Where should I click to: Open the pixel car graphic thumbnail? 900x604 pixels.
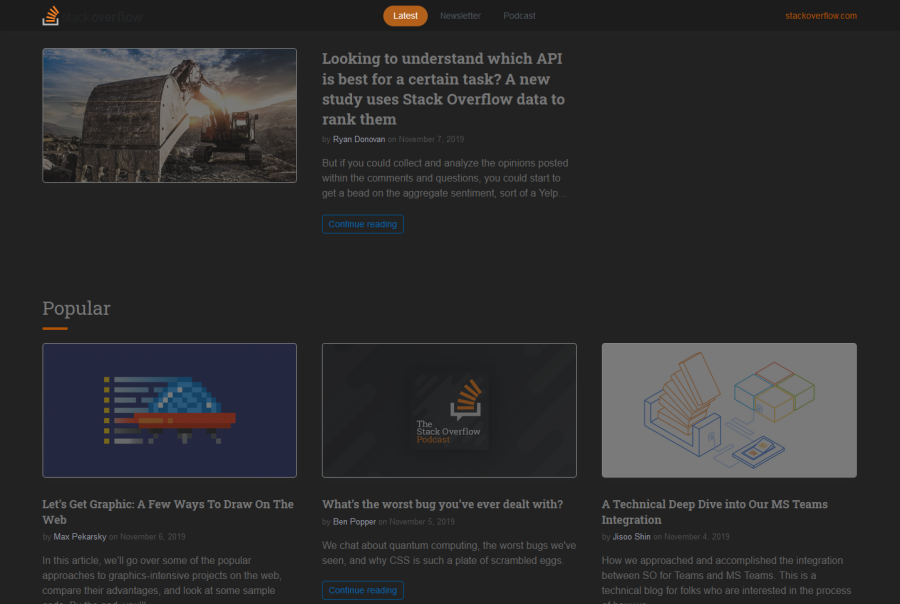[x=169, y=411]
